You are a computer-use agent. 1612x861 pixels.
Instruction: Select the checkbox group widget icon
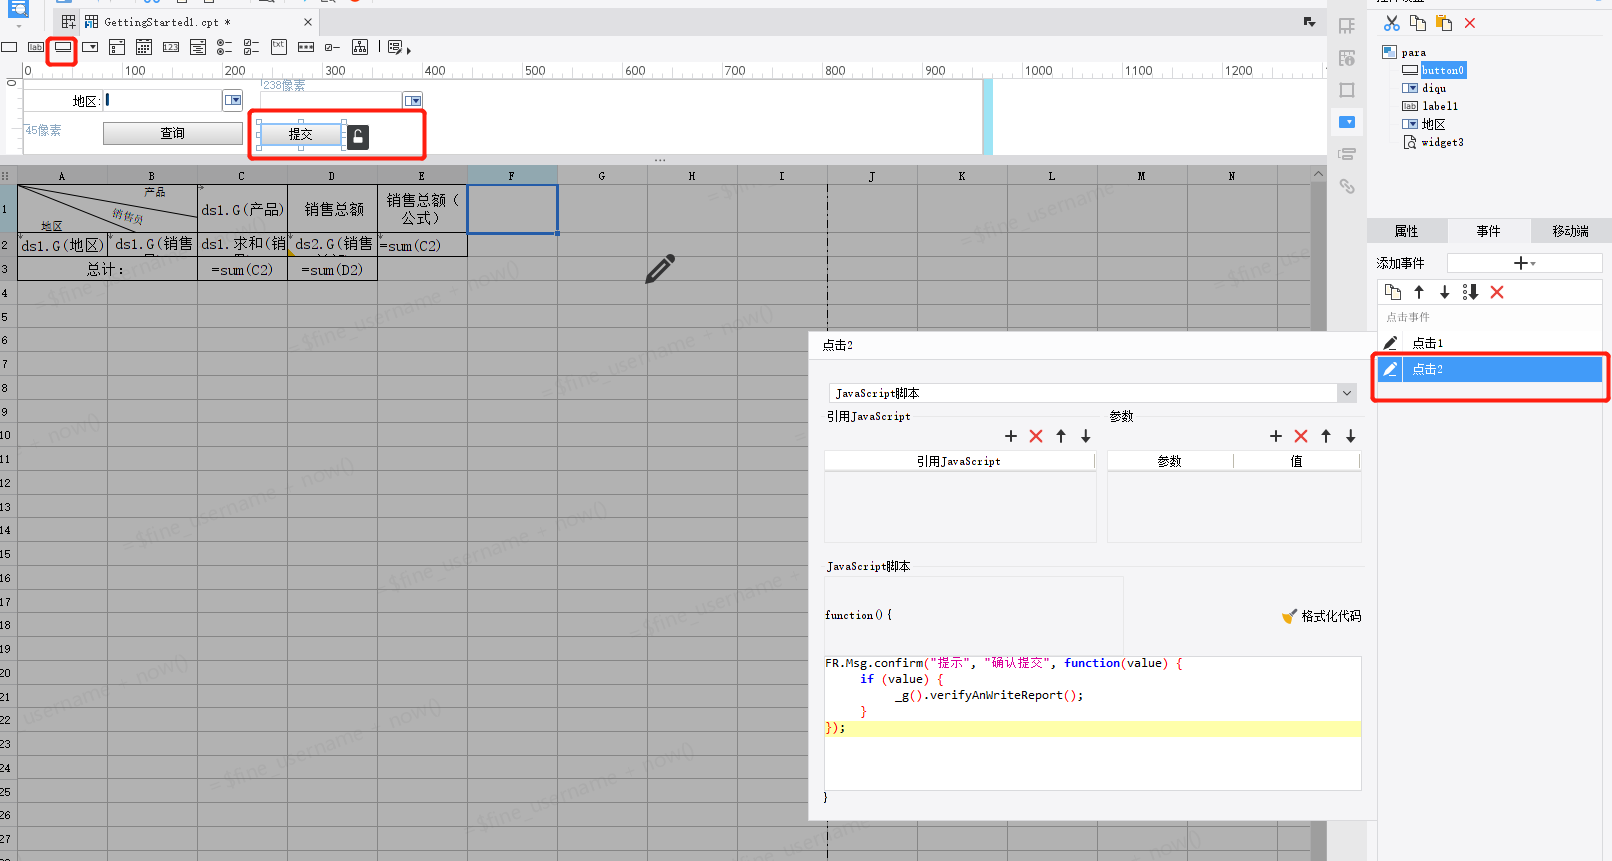pyautogui.click(x=251, y=47)
